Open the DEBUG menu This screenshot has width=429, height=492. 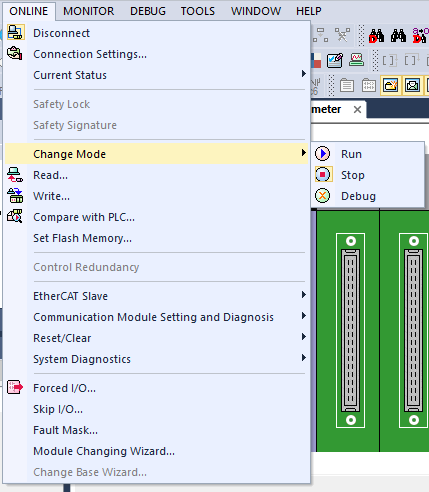tap(148, 11)
